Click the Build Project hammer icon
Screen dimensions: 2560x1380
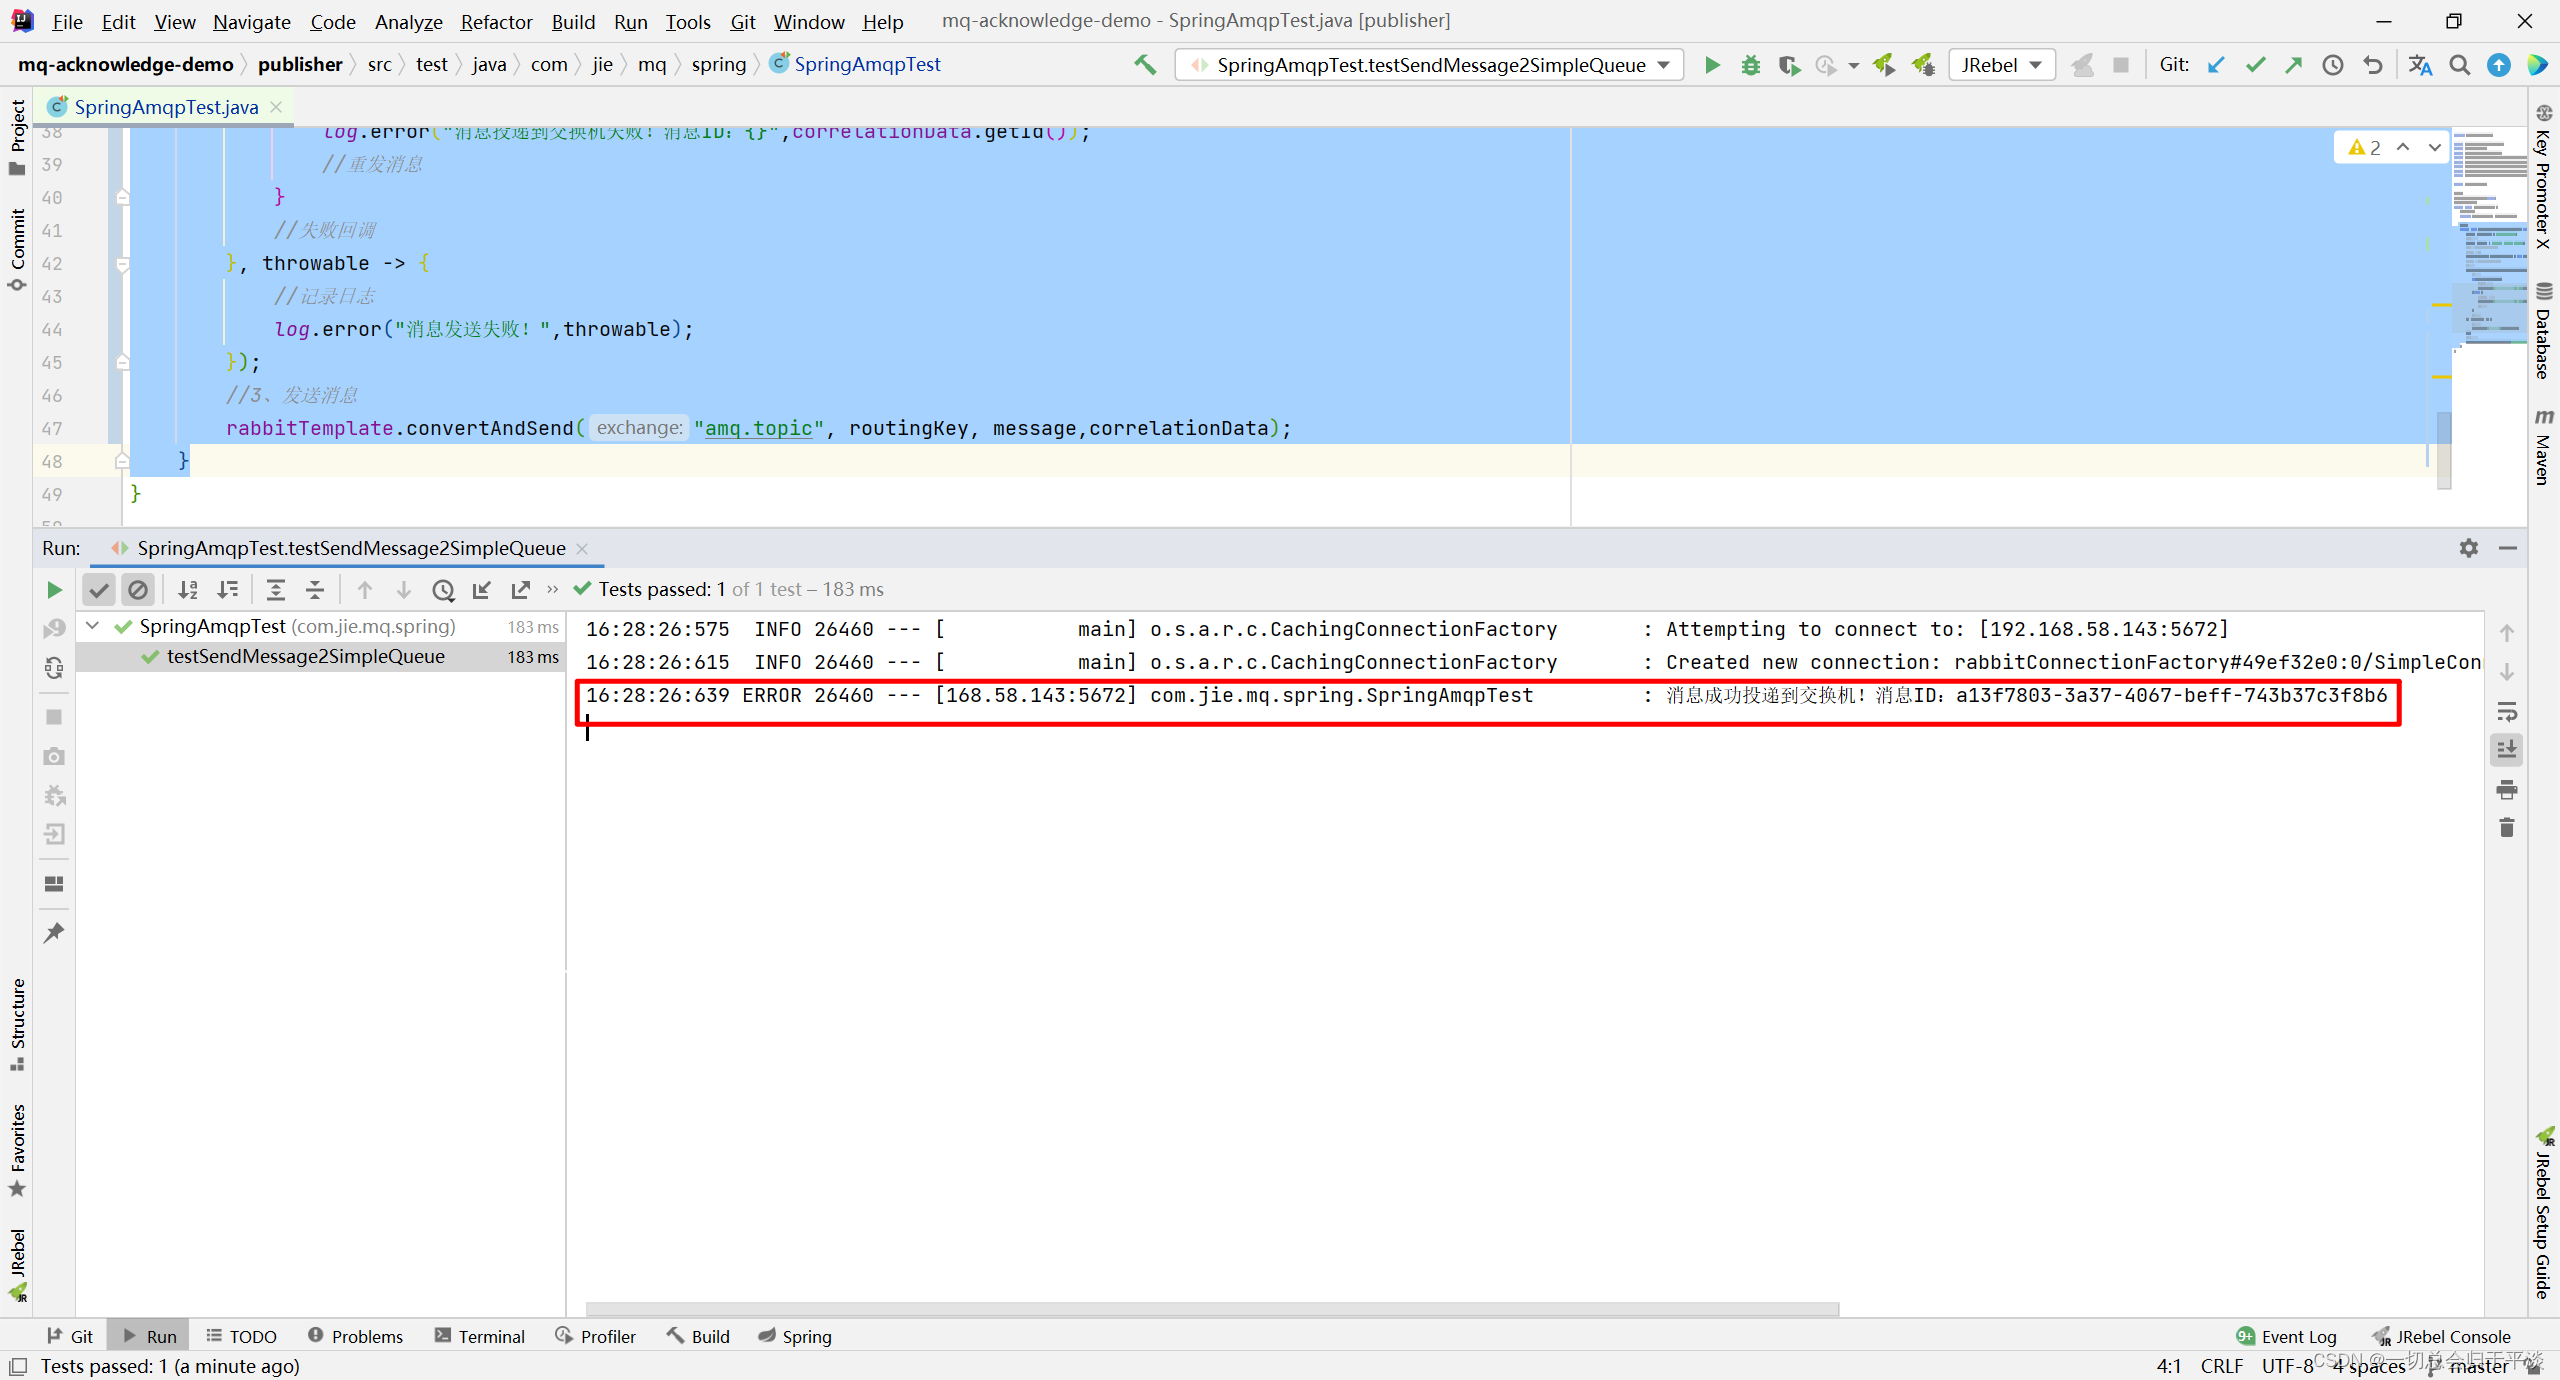(1145, 65)
